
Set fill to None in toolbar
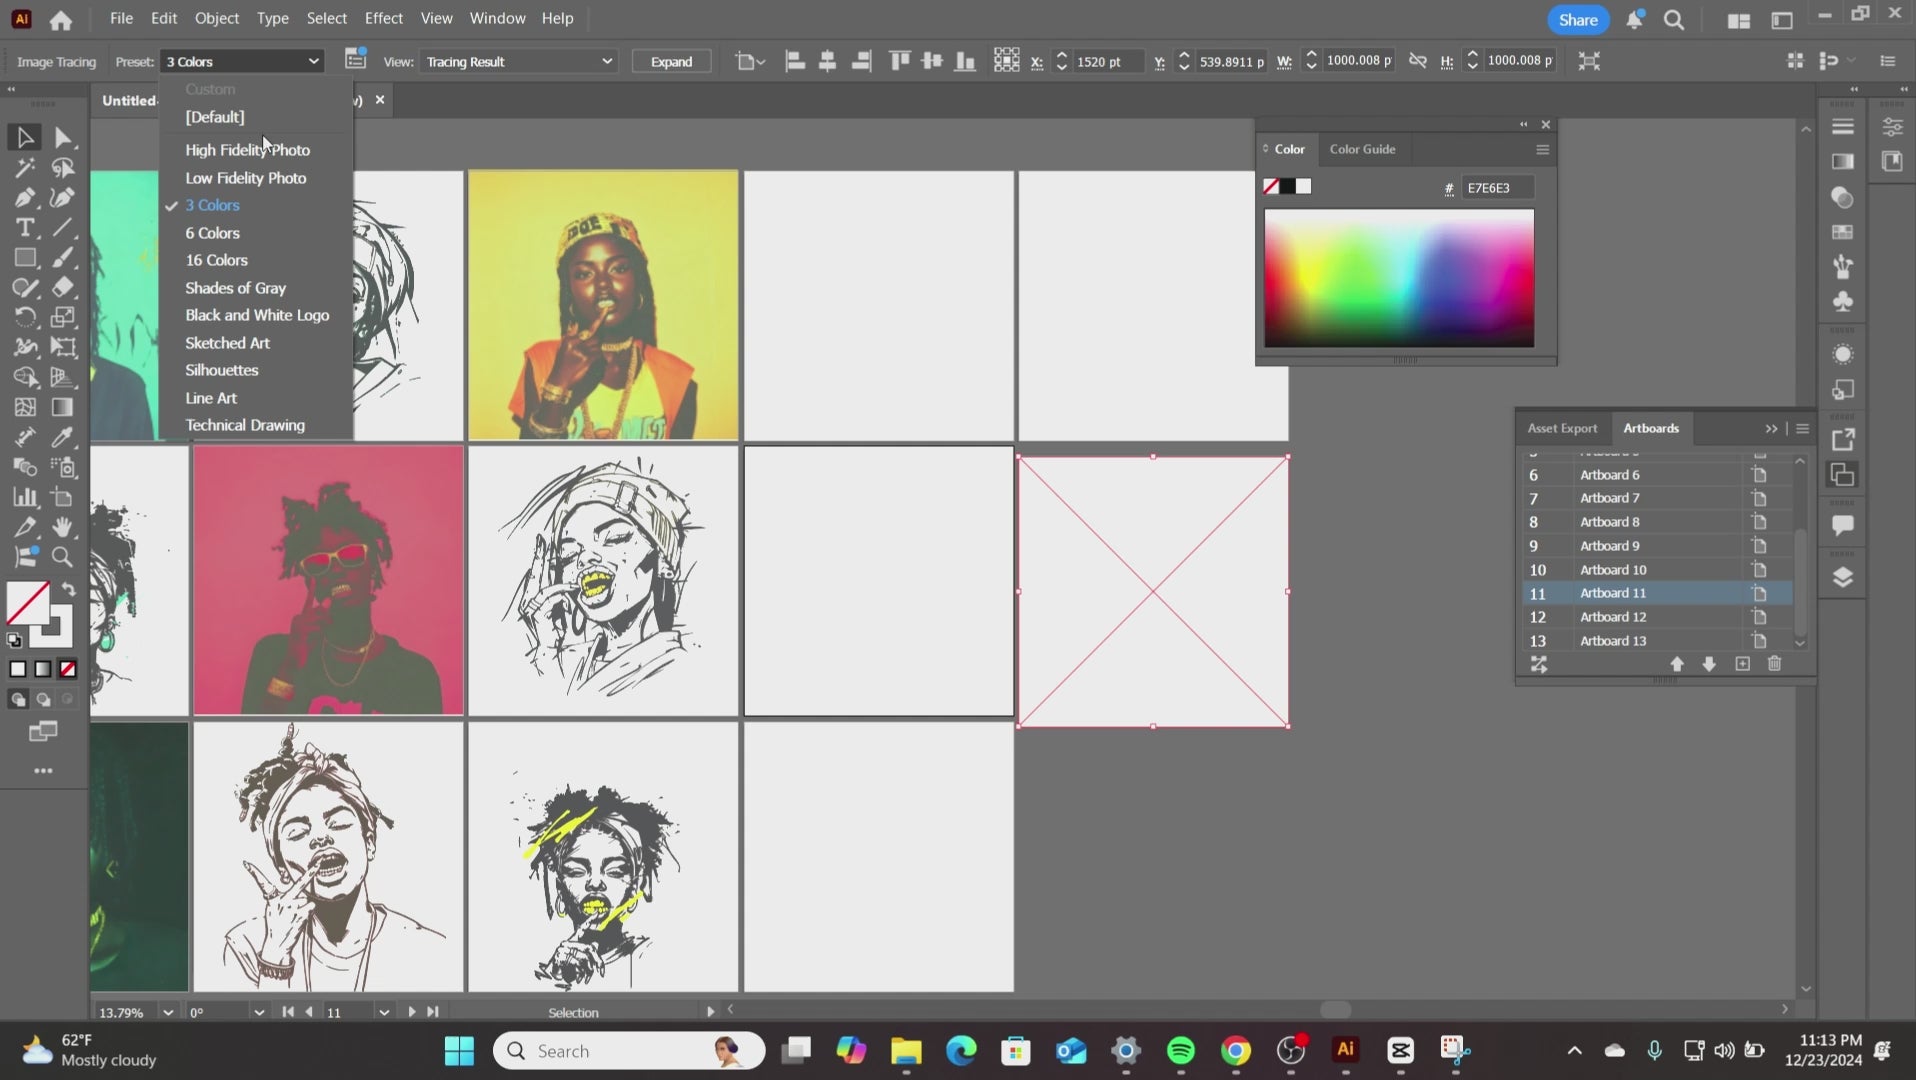pos(68,669)
